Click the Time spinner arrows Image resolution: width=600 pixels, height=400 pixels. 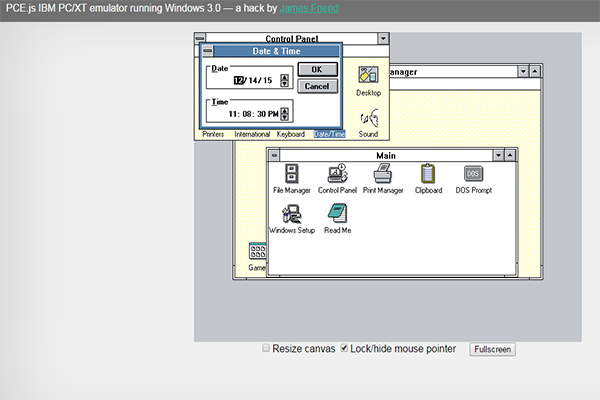tap(285, 114)
